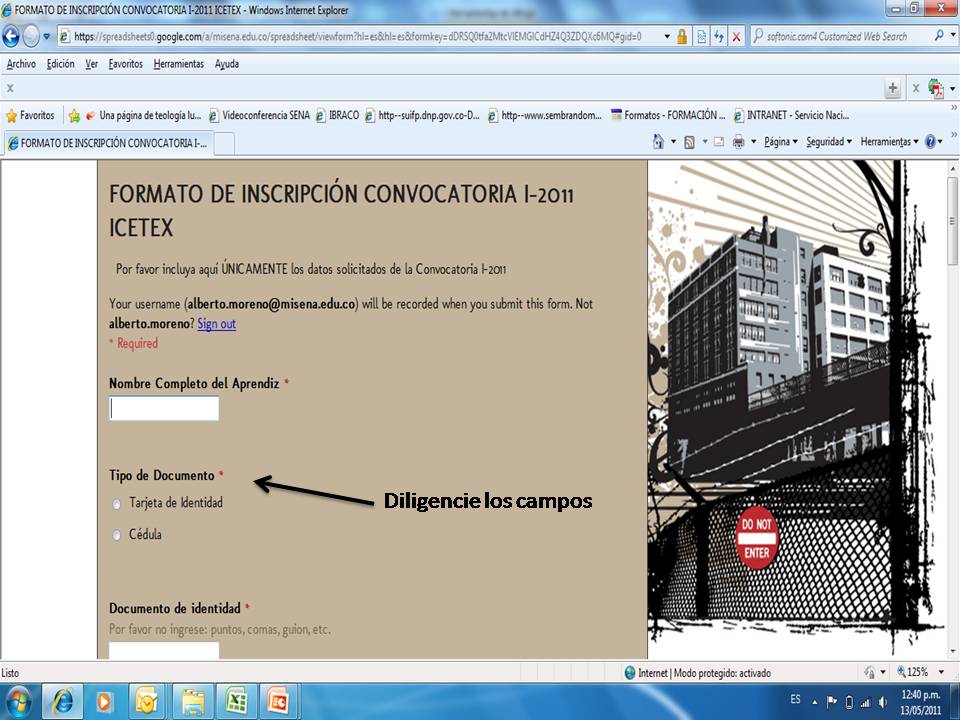Open the http--suifp.dnp.gov.co favorite
This screenshot has width=960, height=720.
coord(422,115)
